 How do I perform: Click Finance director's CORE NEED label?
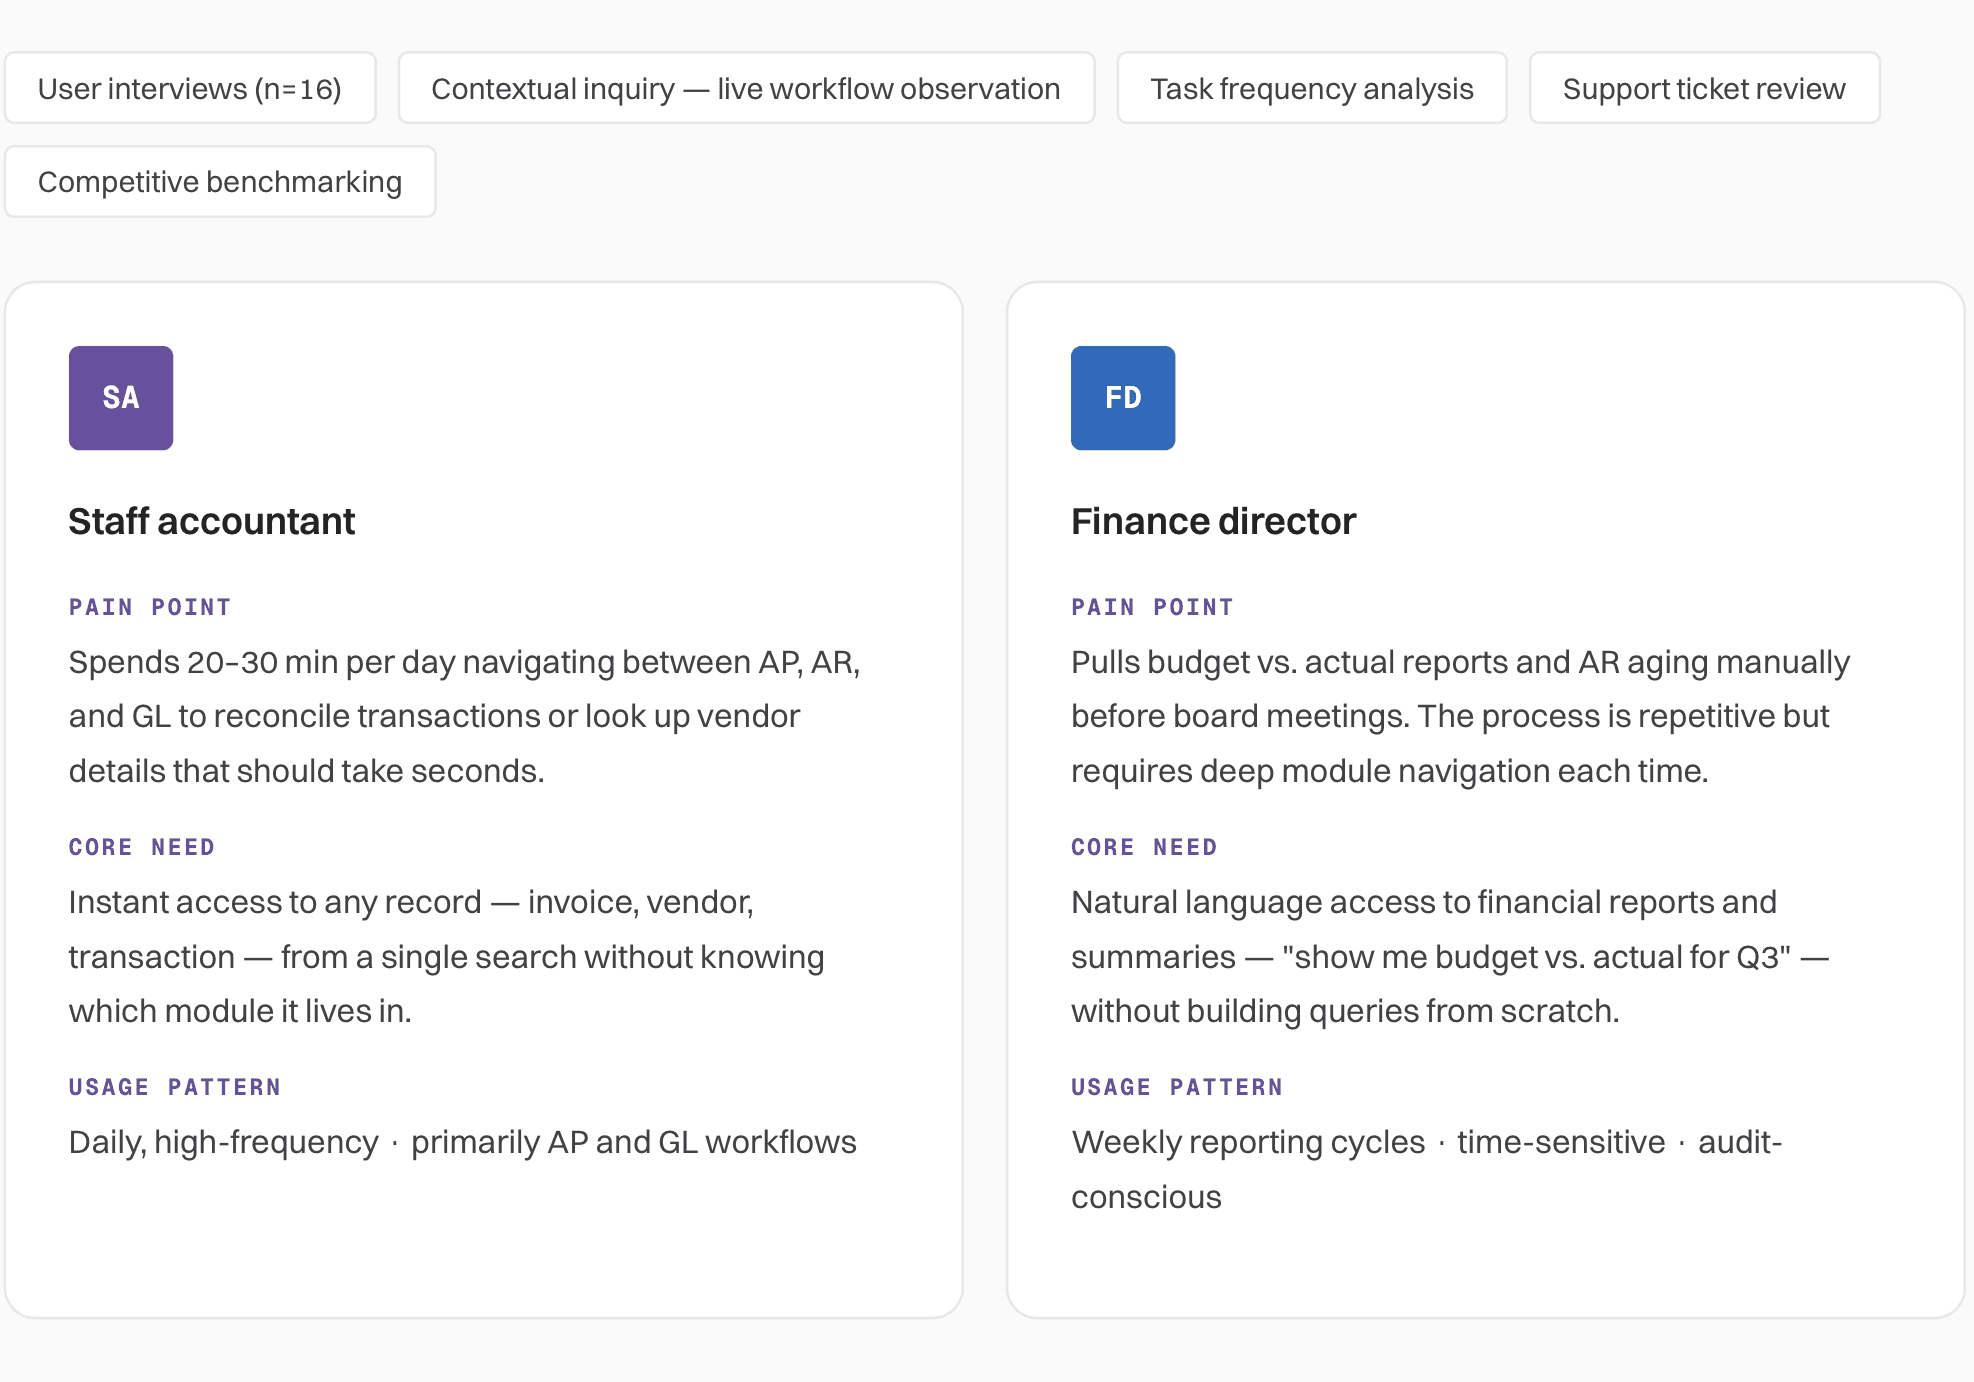pyautogui.click(x=1144, y=847)
